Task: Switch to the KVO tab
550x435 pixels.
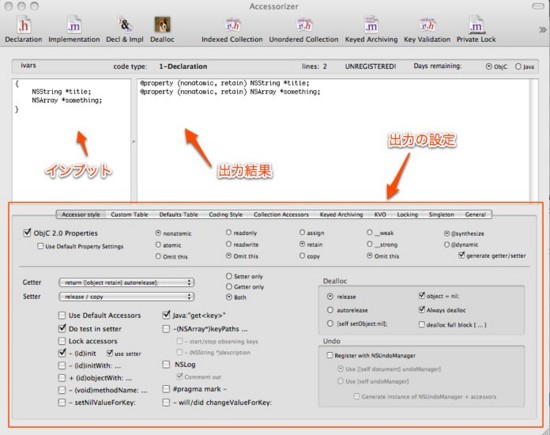Action: 380,214
